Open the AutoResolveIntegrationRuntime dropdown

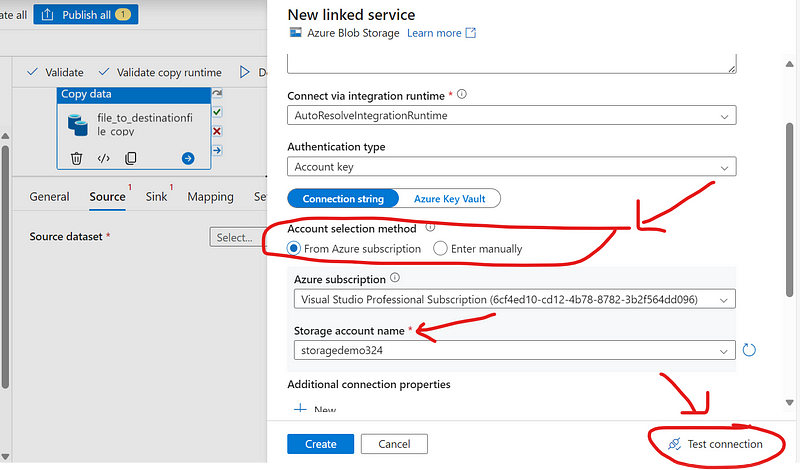(x=511, y=115)
